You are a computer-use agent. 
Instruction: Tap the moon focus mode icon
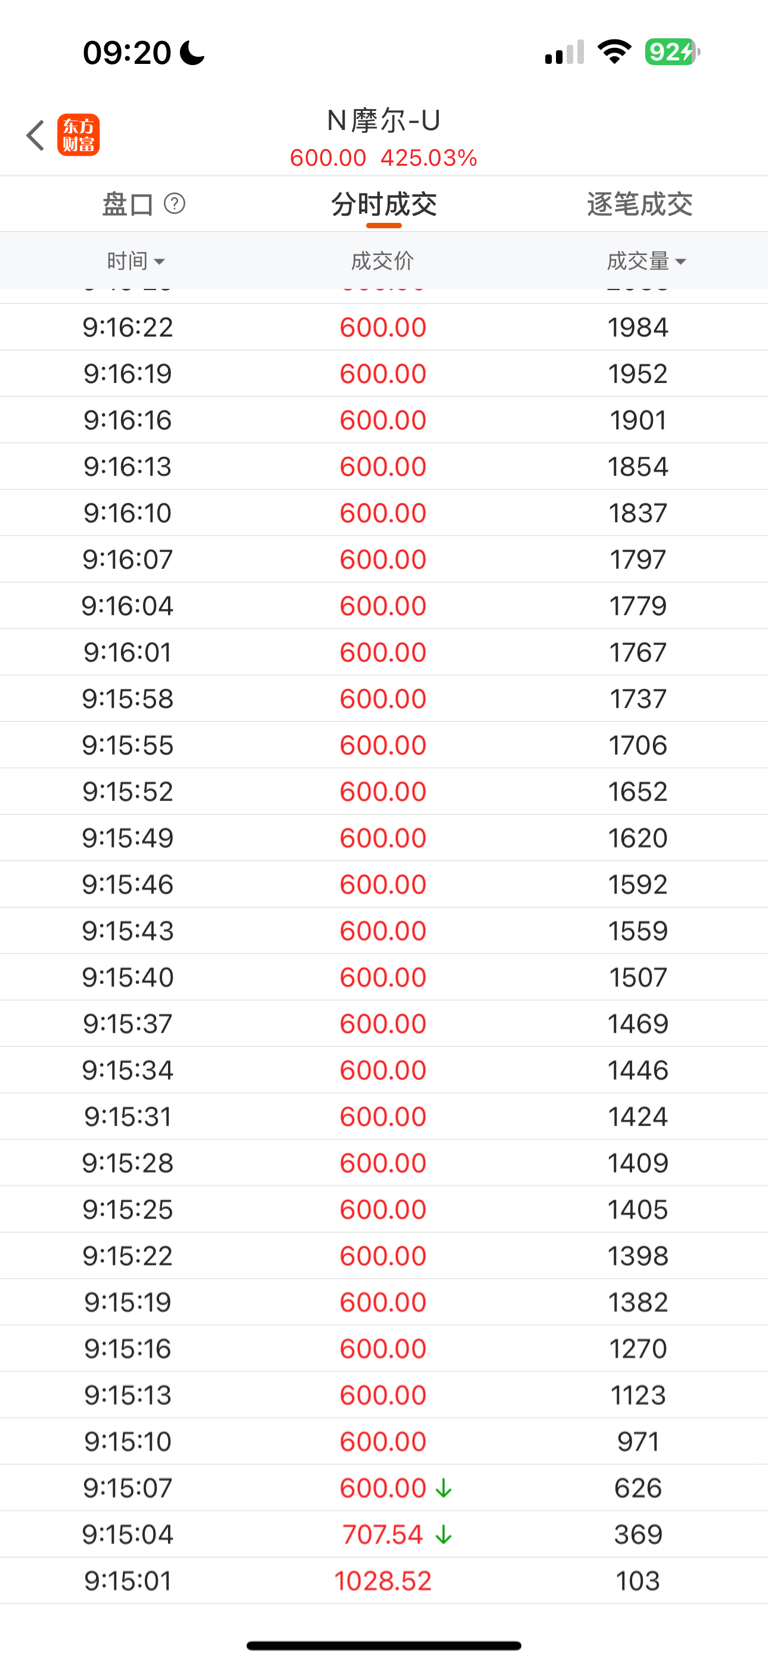[x=192, y=53]
